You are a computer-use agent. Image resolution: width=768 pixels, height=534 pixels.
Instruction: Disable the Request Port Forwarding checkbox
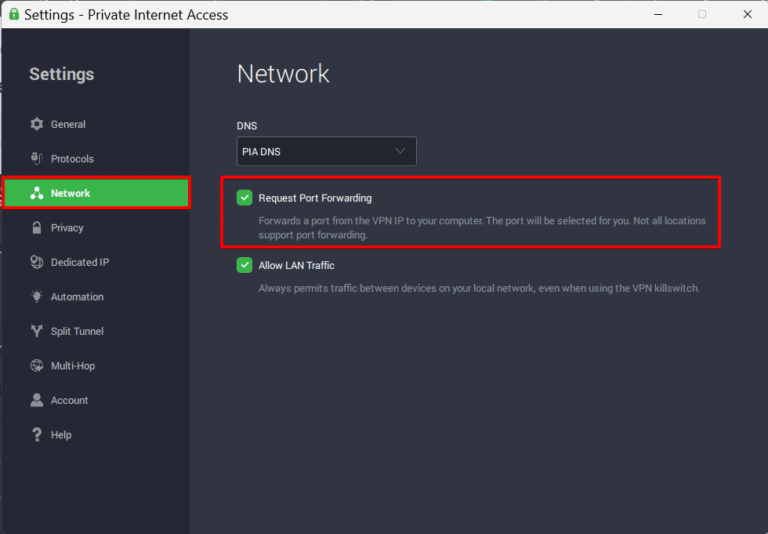[244, 198]
